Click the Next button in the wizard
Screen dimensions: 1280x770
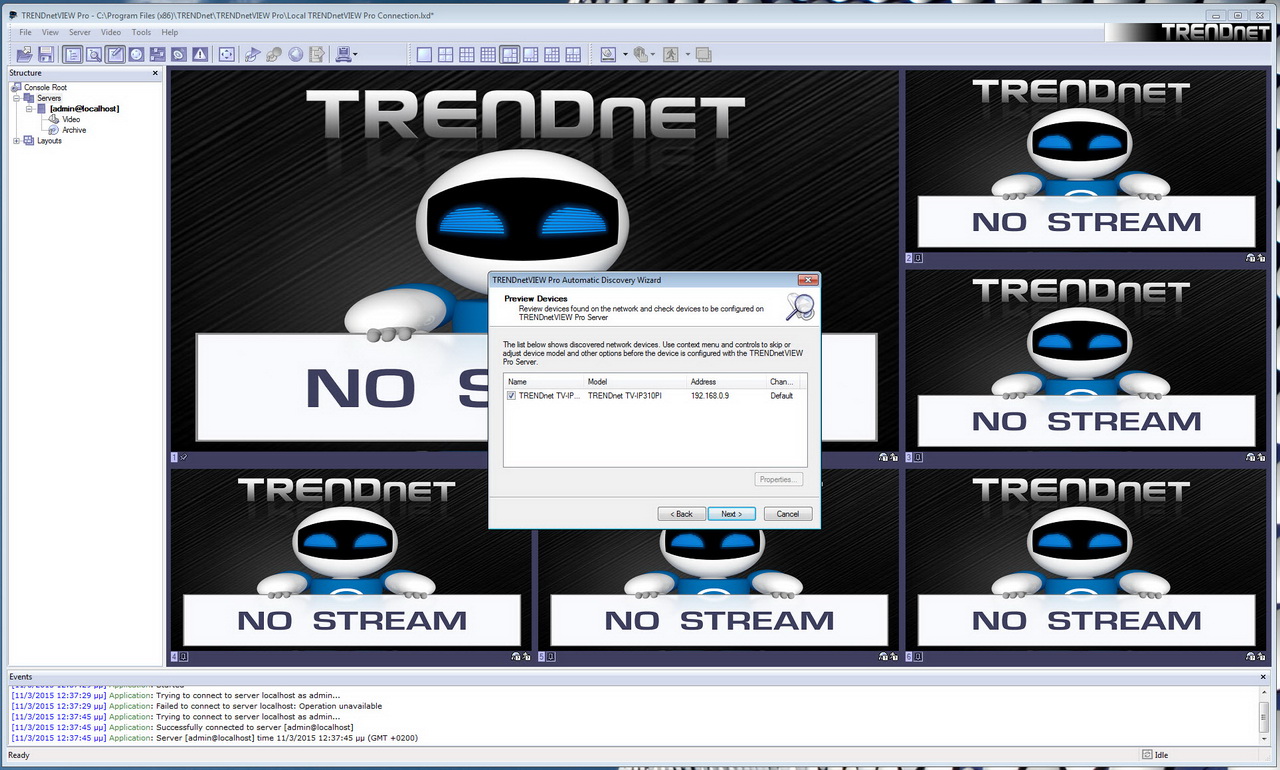pos(732,514)
